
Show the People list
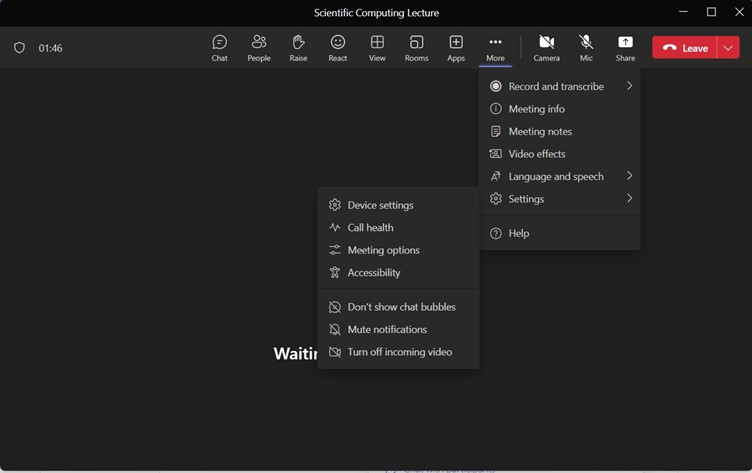tap(259, 47)
